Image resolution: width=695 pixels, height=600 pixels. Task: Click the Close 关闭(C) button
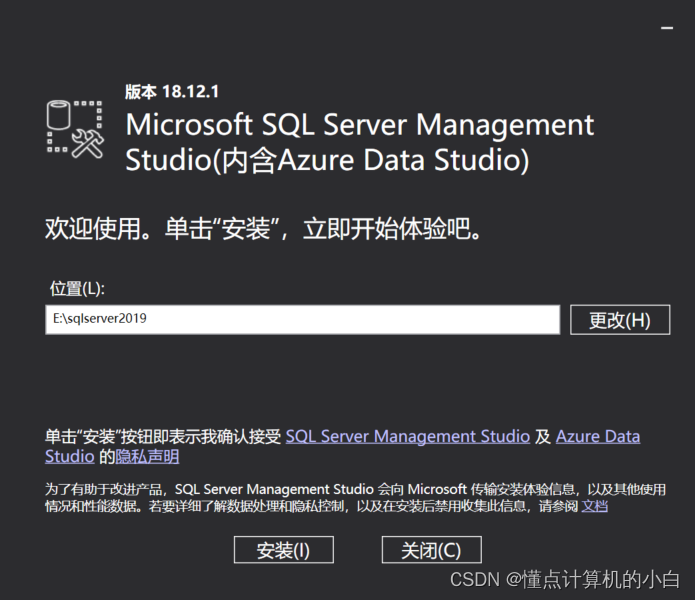(431, 550)
